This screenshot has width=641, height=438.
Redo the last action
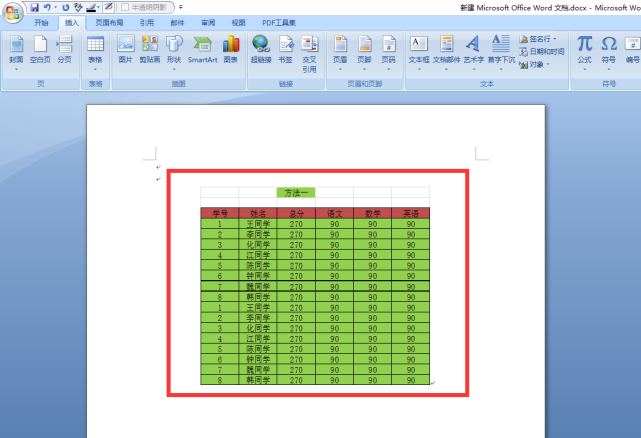point(65,7)
